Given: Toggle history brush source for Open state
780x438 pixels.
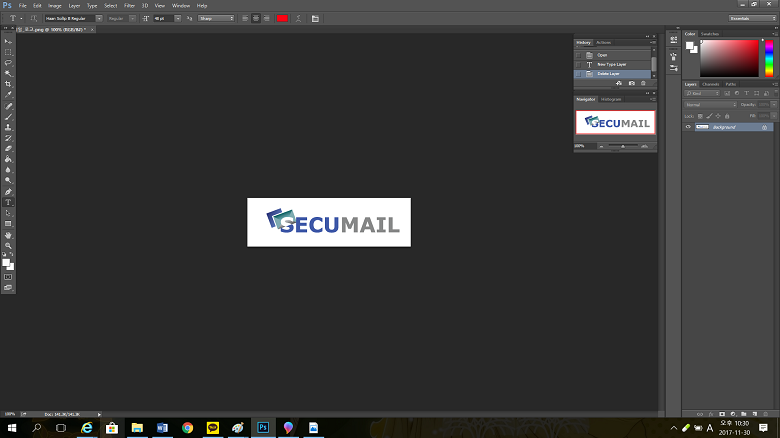Looking at the screenshot, I should coord(579,55).
